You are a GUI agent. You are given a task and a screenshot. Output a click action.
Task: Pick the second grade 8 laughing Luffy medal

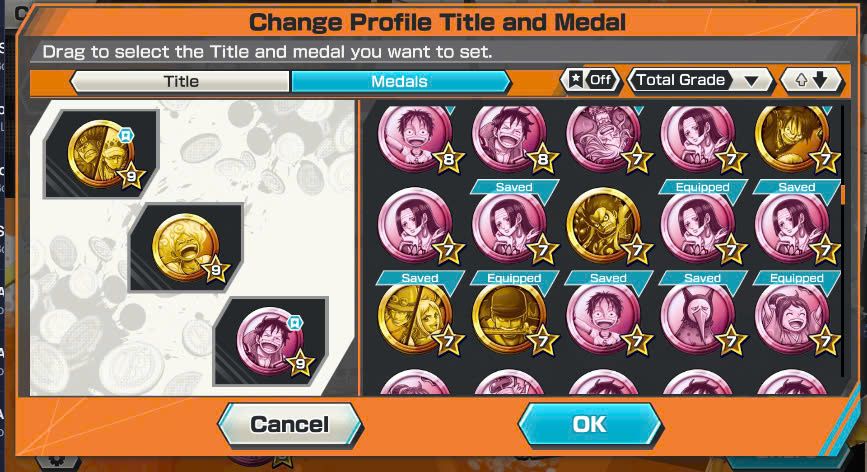[510, 138]
